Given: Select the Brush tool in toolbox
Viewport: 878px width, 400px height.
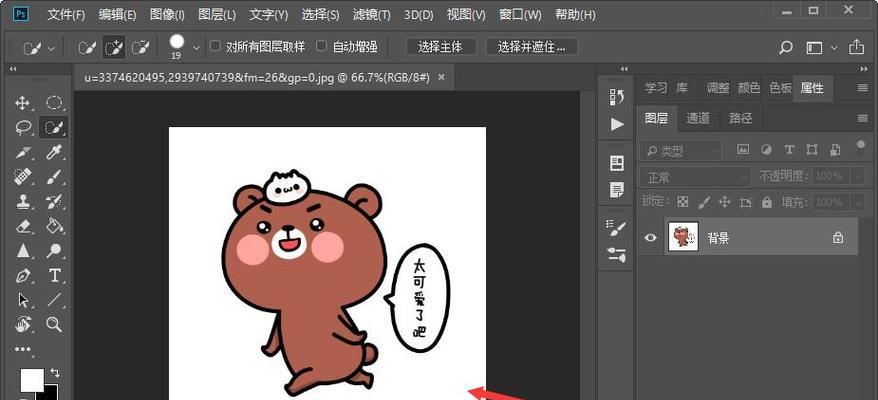Looking at the screenshot, I should (x=54, y=177).
